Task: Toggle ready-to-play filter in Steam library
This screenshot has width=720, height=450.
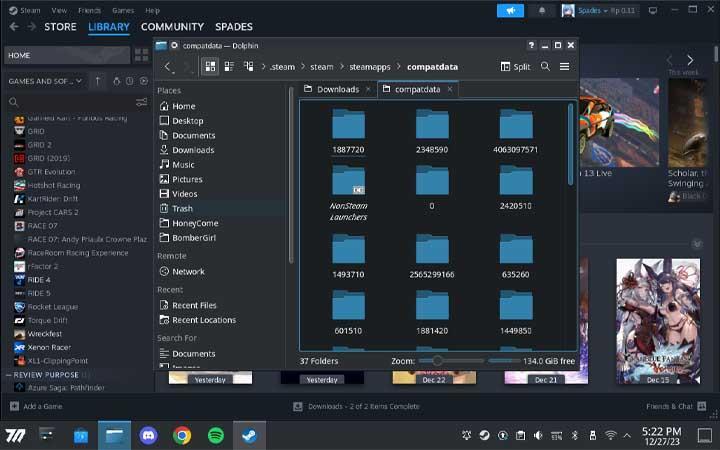Action: point(144,81)
